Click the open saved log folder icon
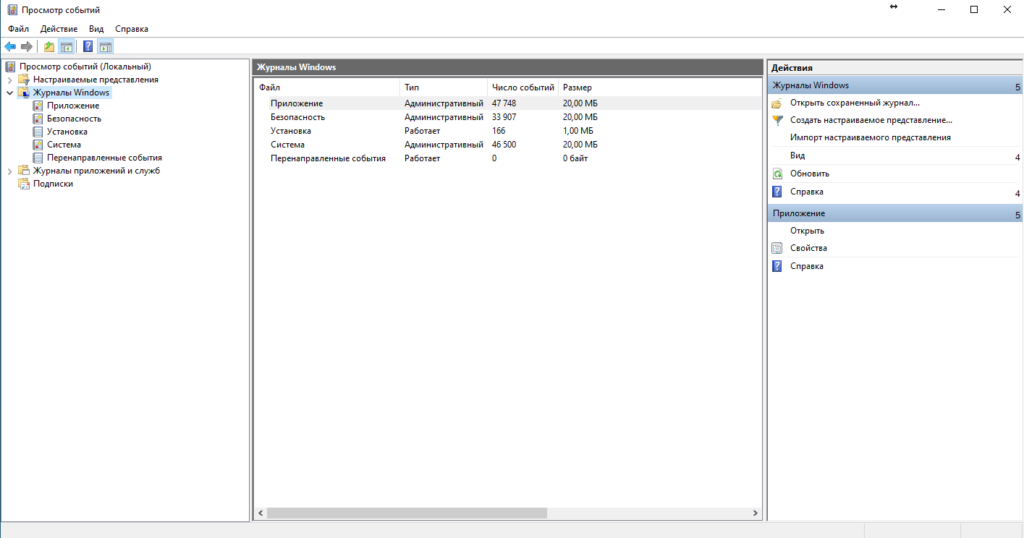 [x=776, y=103]
